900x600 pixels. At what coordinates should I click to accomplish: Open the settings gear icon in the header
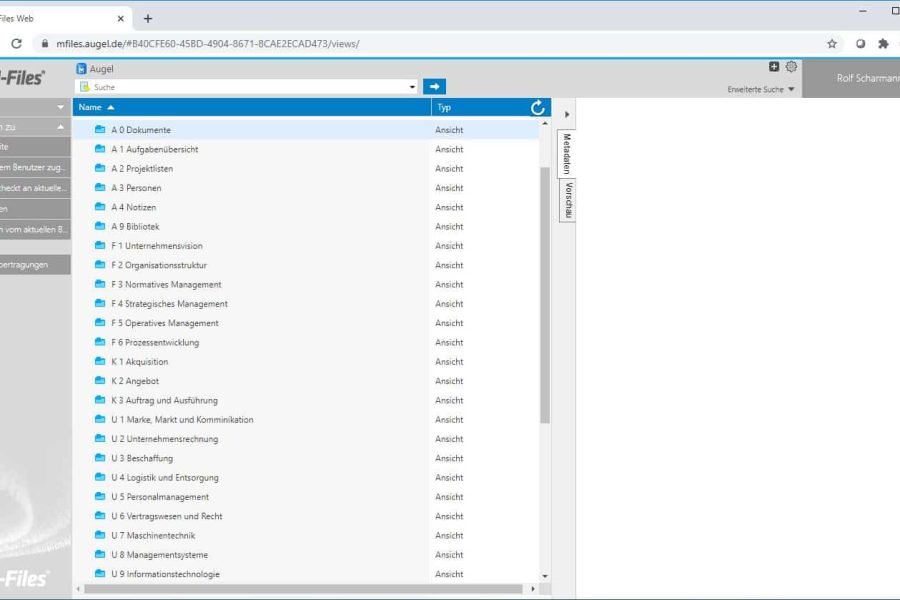point(791,67)
